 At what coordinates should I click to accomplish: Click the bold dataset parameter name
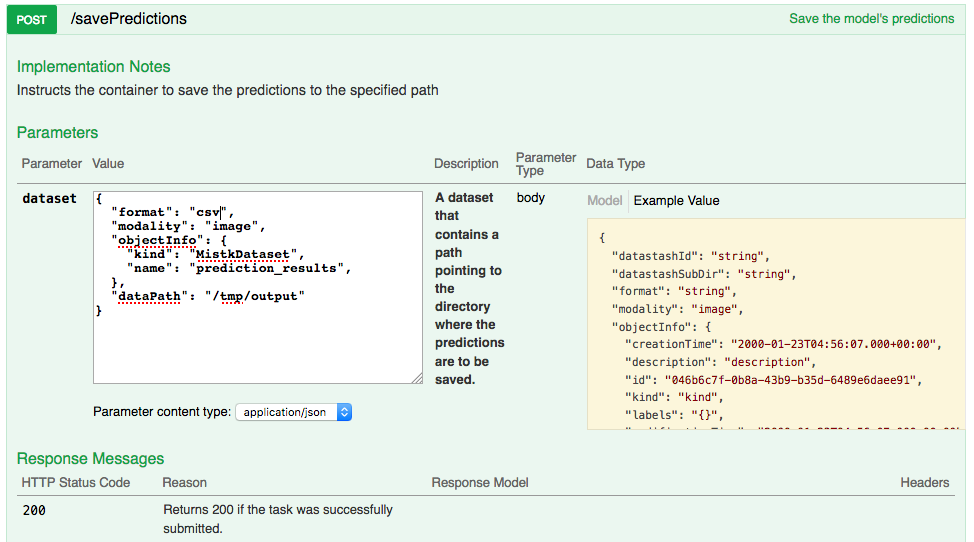pyautogui.click(x=49, y=198)
